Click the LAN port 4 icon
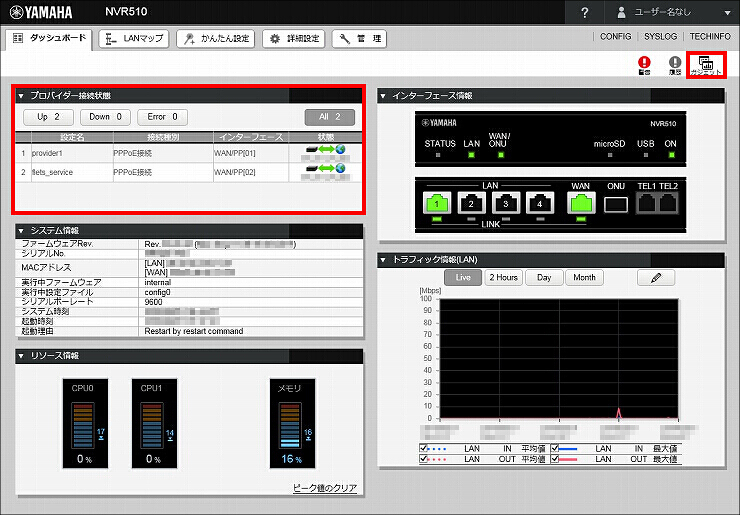 pos(540,203)
